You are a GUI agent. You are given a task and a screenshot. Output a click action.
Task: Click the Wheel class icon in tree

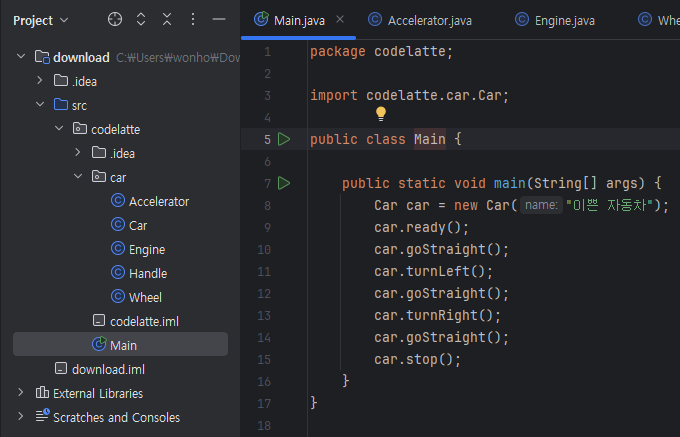point(118,296)
